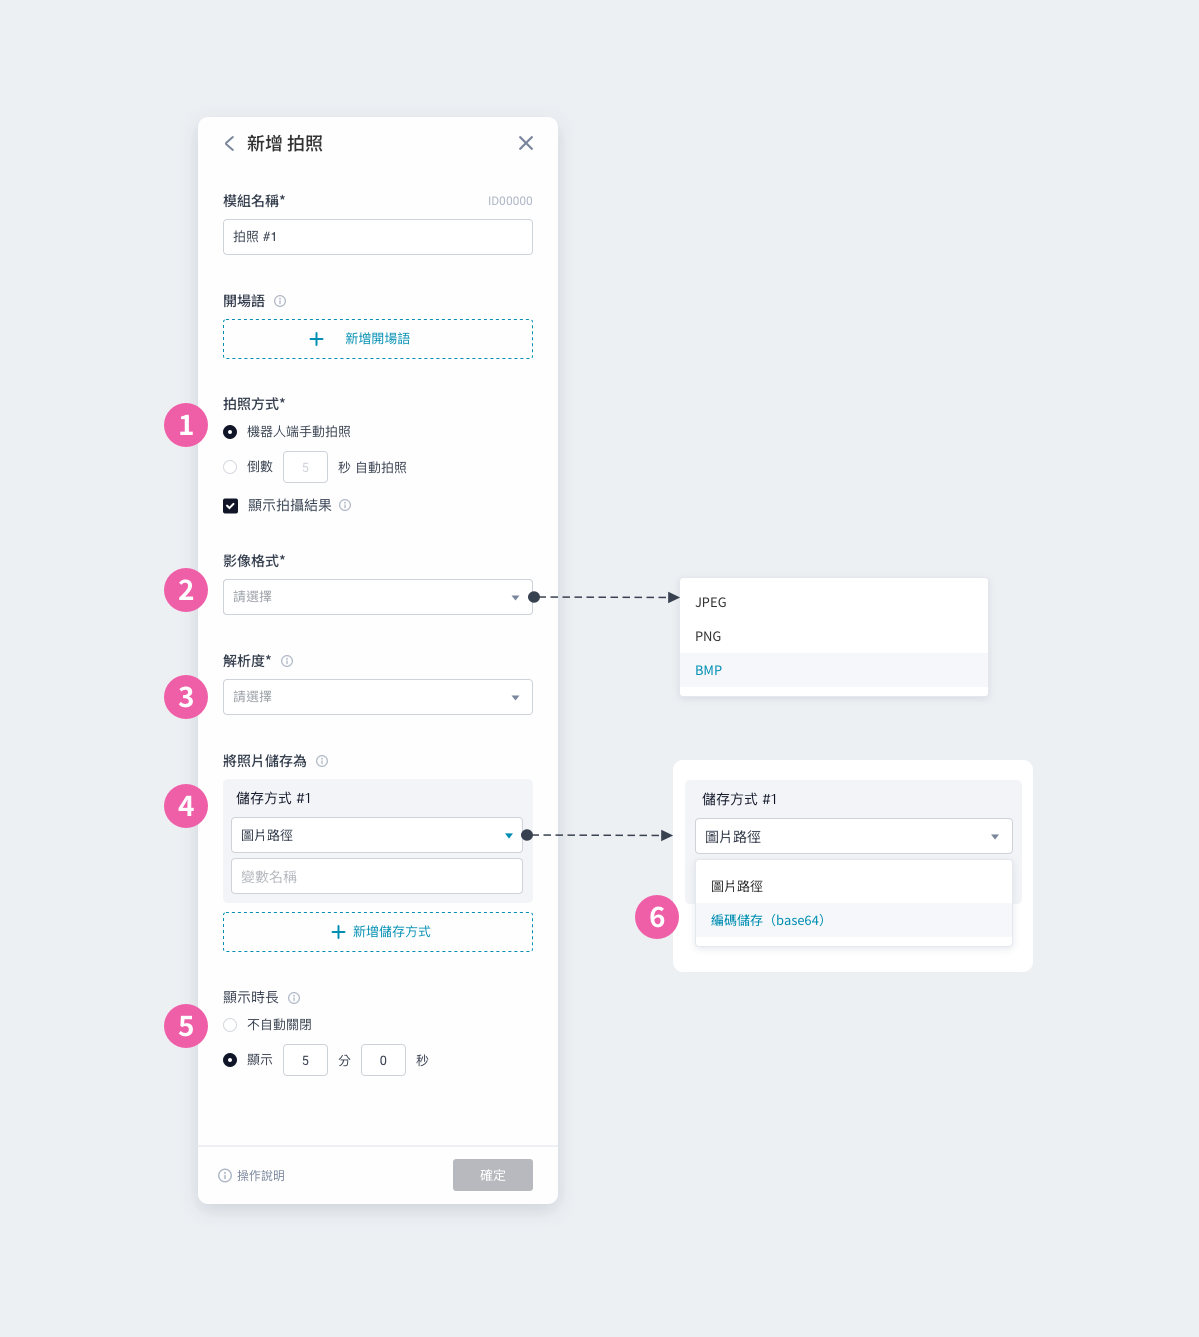
Task: Choose BMP from the format list
Action: 834,670
